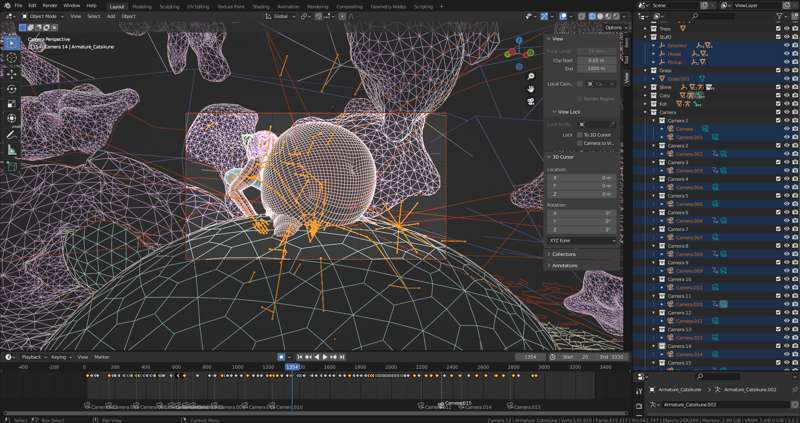Viewport: 800px width, 423px height.
Task: Open the Object Mode dropdown
Action: click(43, 16)
